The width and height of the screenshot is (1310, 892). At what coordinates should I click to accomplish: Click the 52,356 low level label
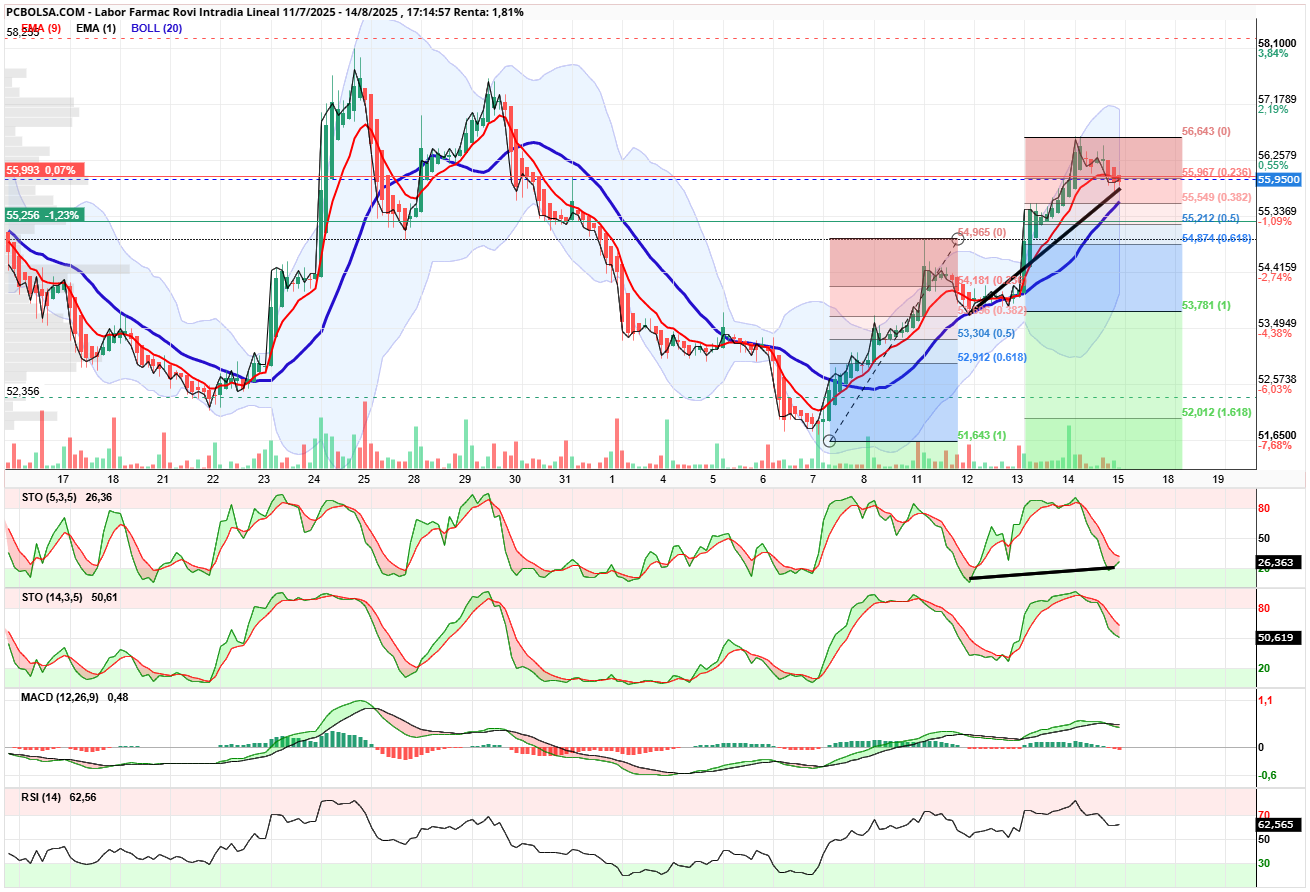(22, 391)
